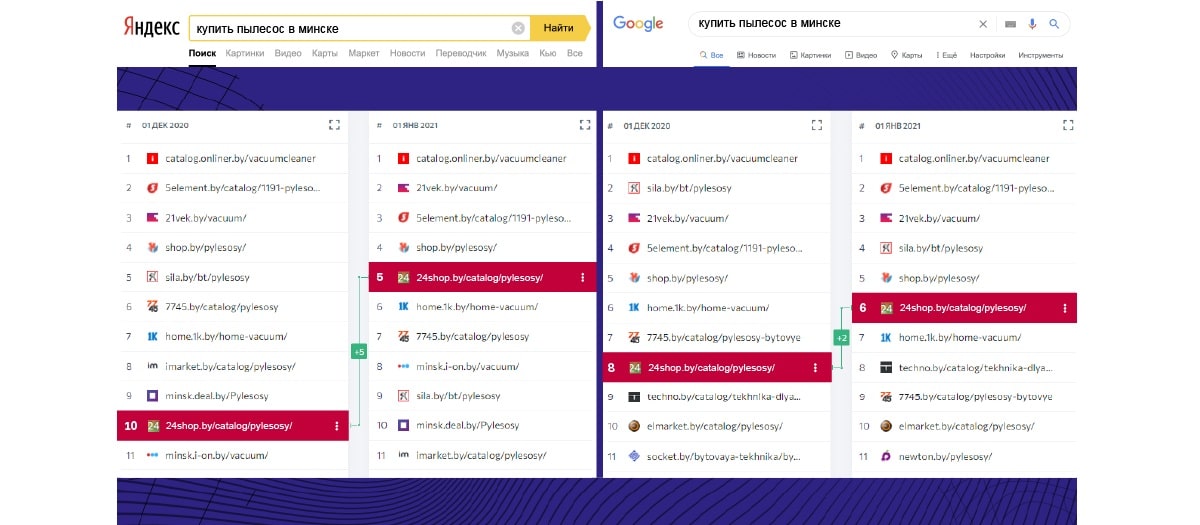The image size is (1200, 525).
Task: Expand the Google 01 ЯНВ 2021 panel to fullscreen
Action: 1067,125
